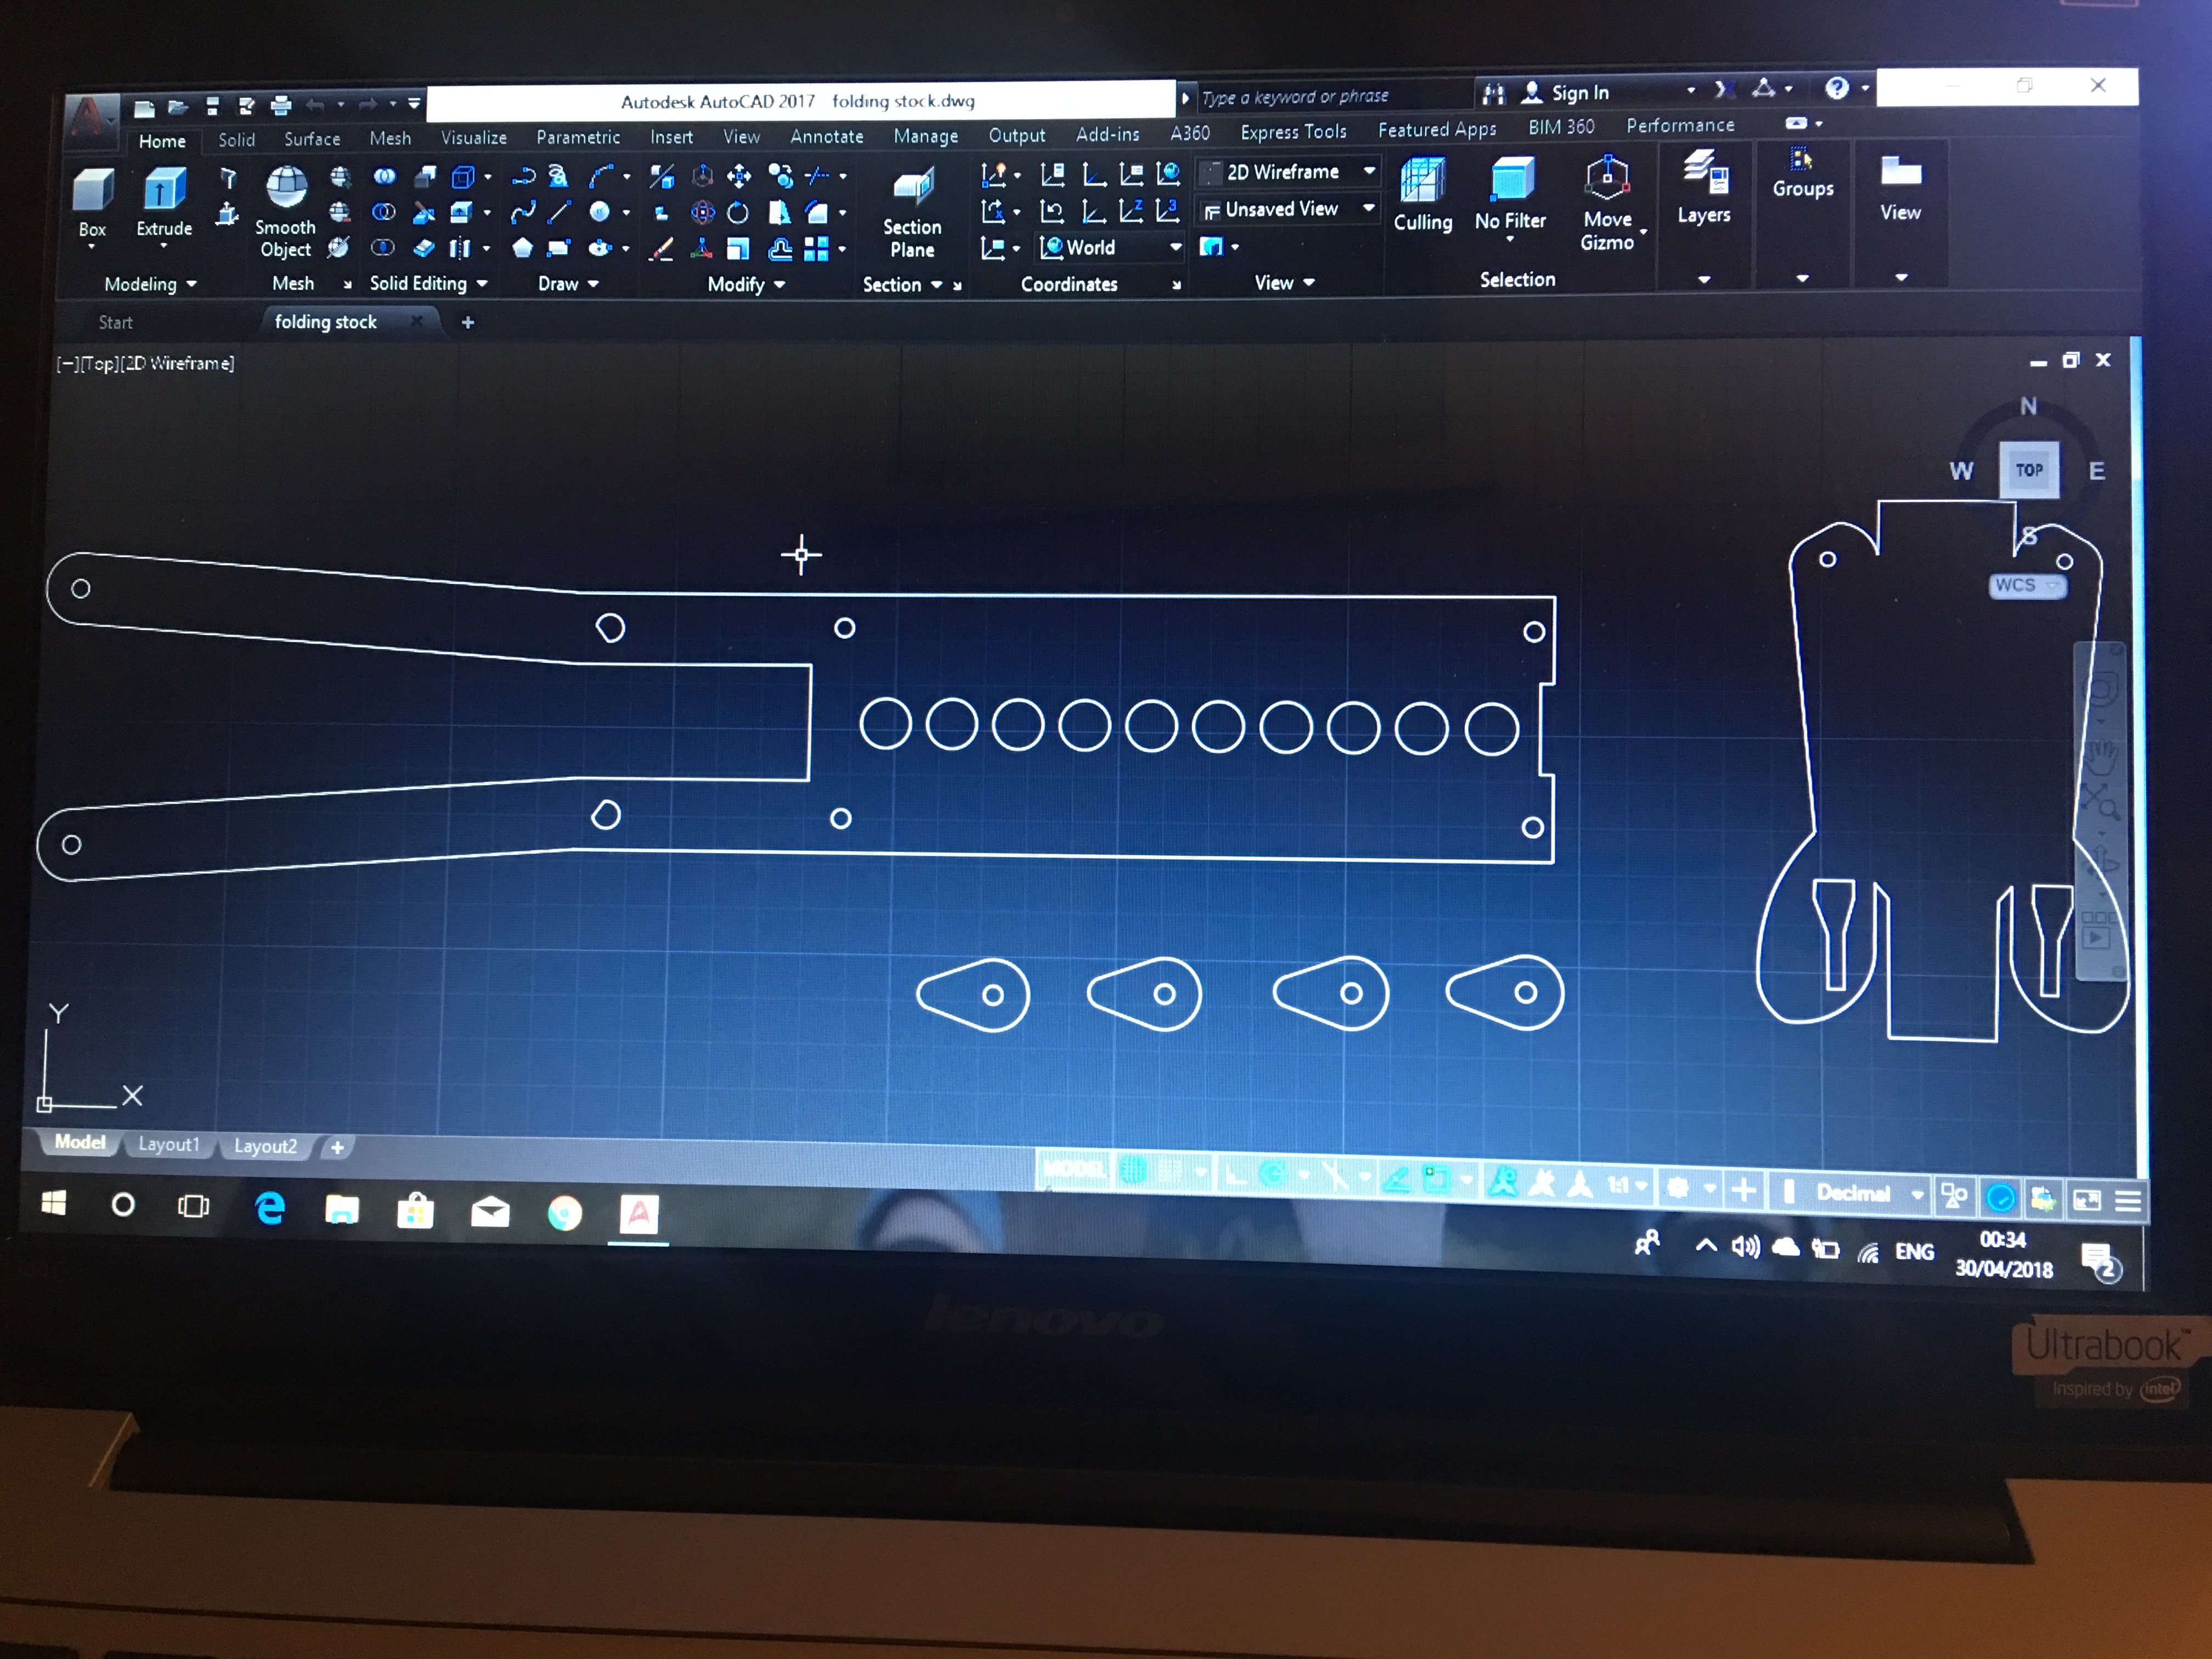The width and height of the screenshot is (2212, 1659).
Task: Toggle Ortho mode in status bar
Action: [1236, 1174]
